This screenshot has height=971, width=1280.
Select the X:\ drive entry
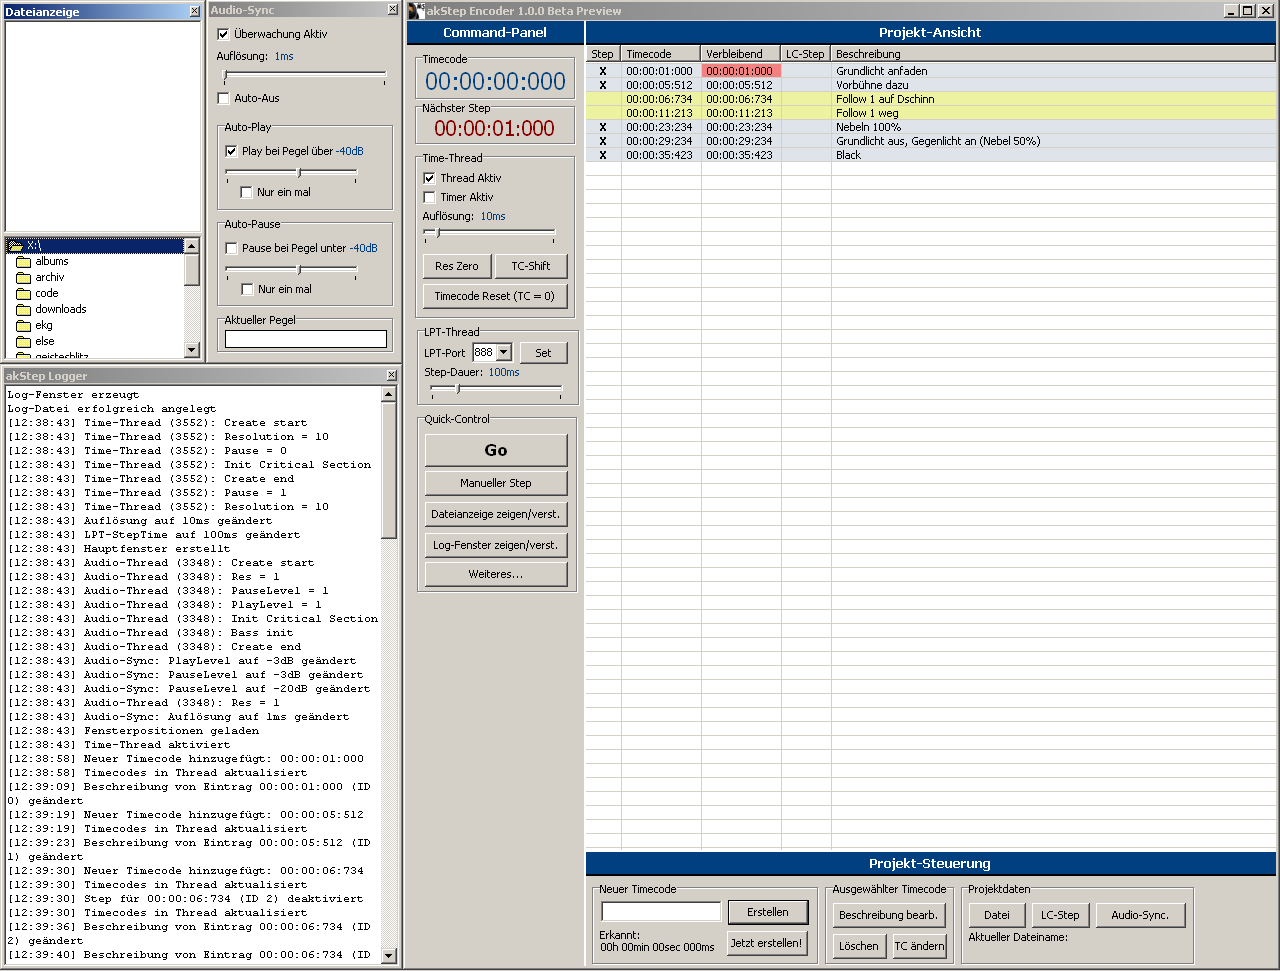pos(95,245)
